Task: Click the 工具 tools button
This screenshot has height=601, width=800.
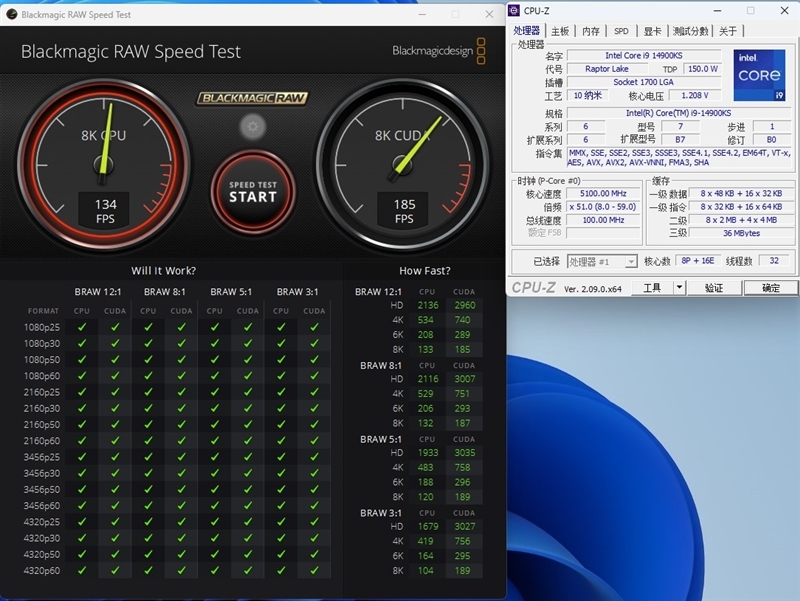Action: coord(652,287)
